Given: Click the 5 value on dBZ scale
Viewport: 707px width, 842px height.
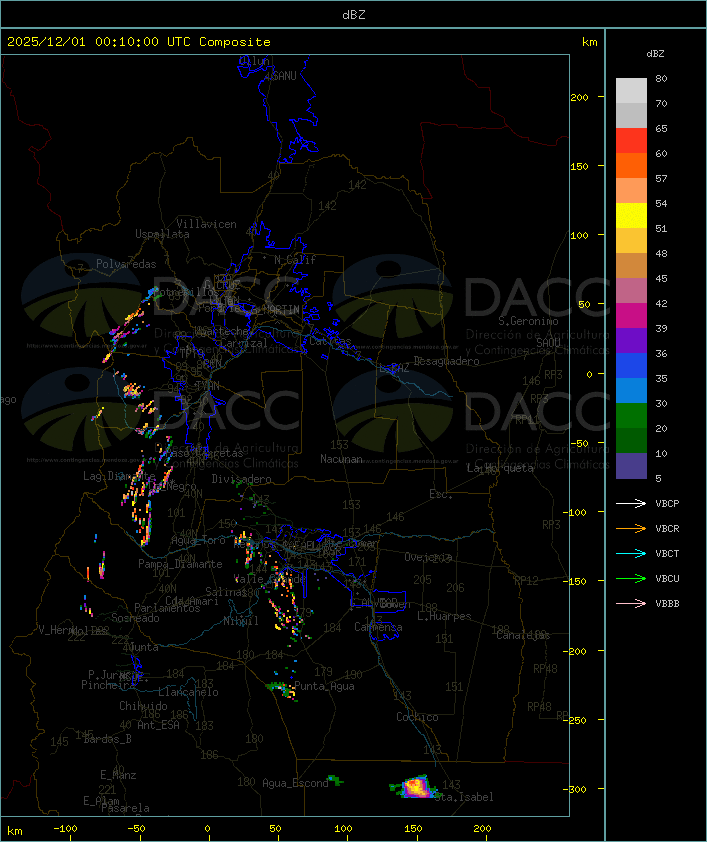Looking at the screenshot, I should [658, 478].
